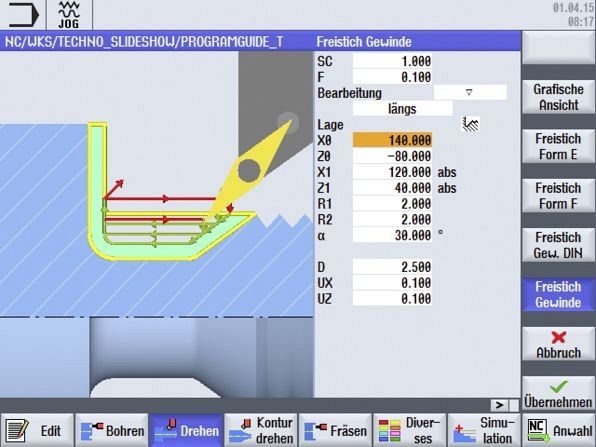
Task: Click the machine area arrow icon top-left
Action: 23,15
